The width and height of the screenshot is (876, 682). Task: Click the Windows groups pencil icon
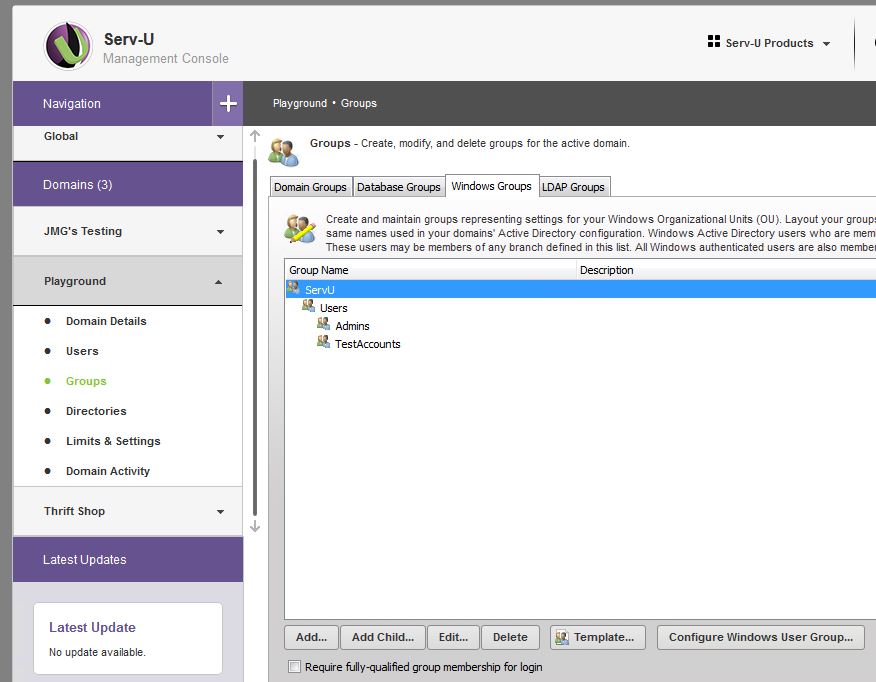click(301, 228)
